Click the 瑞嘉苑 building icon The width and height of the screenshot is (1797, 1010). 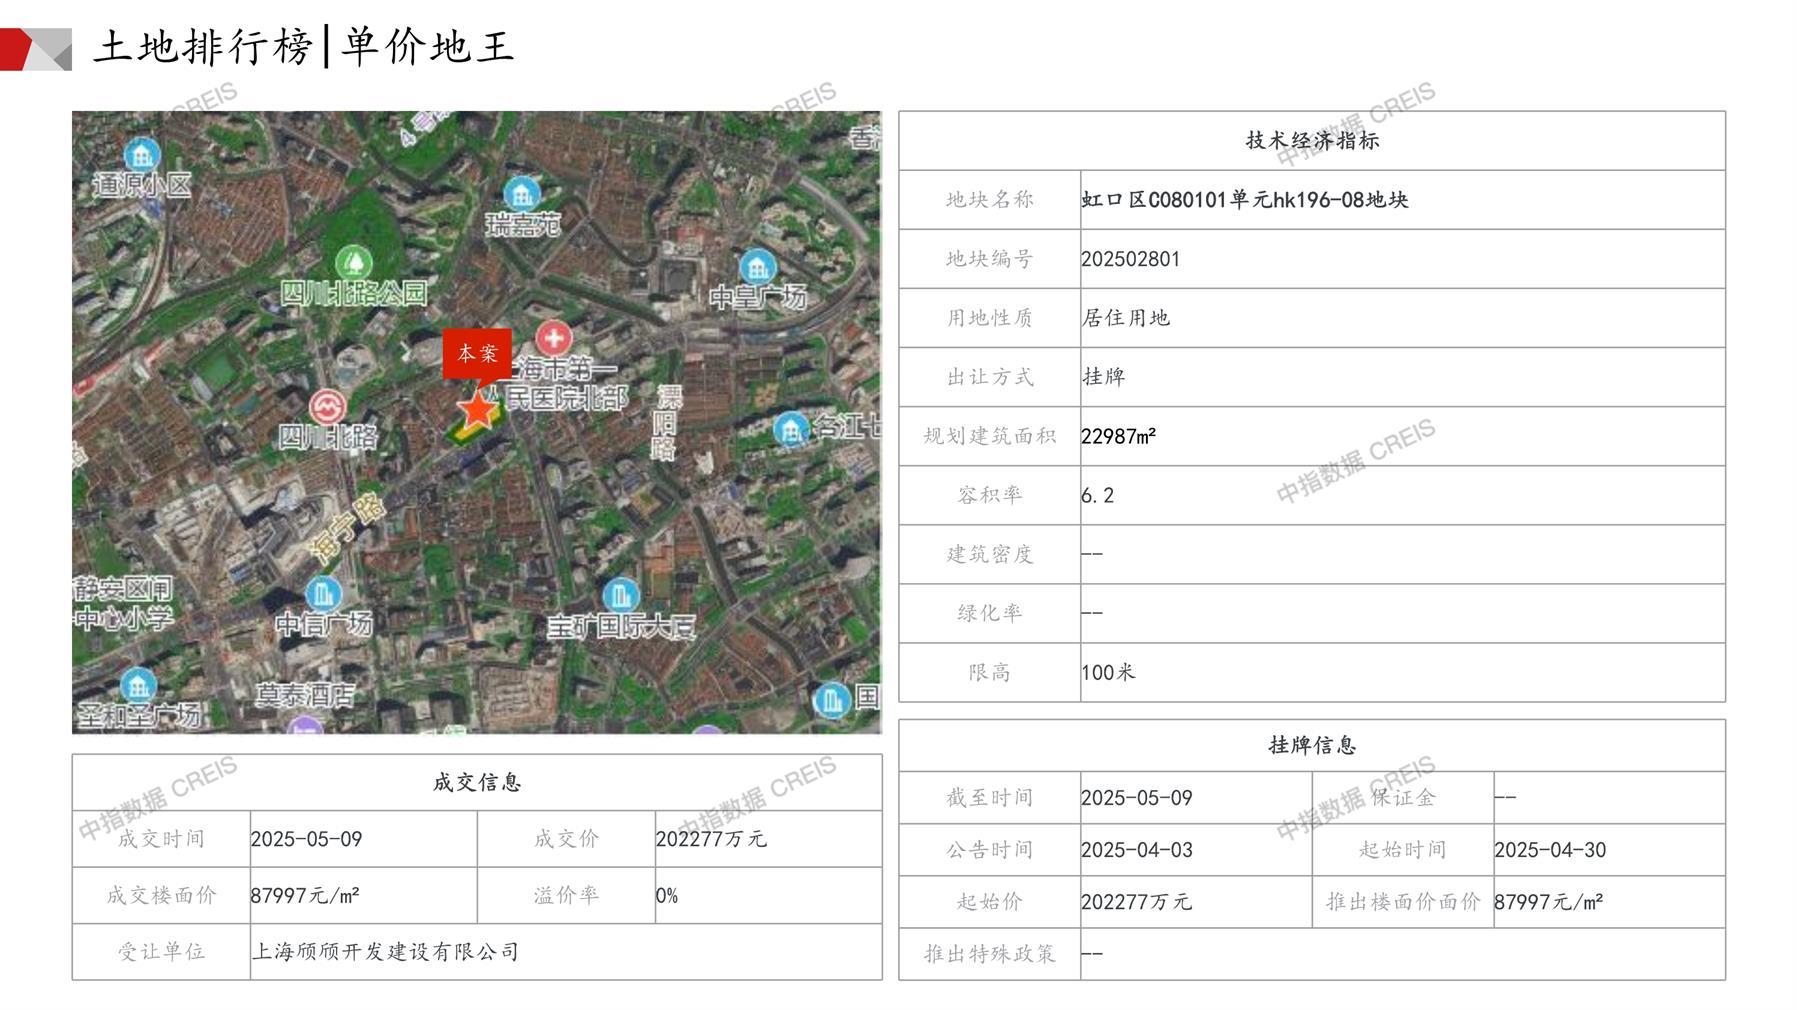(x=522, y=192)
